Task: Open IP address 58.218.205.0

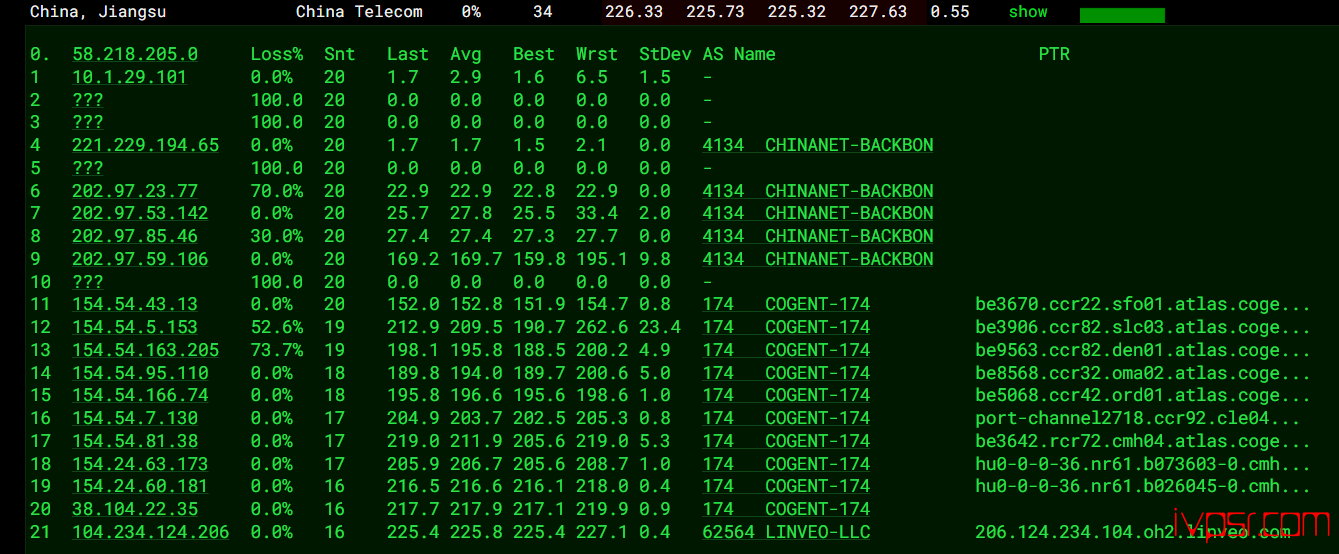Action: [x=135, y=54]
